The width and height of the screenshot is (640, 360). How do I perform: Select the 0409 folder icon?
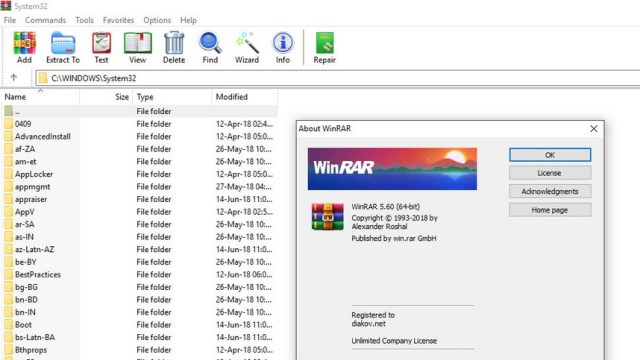9,124
